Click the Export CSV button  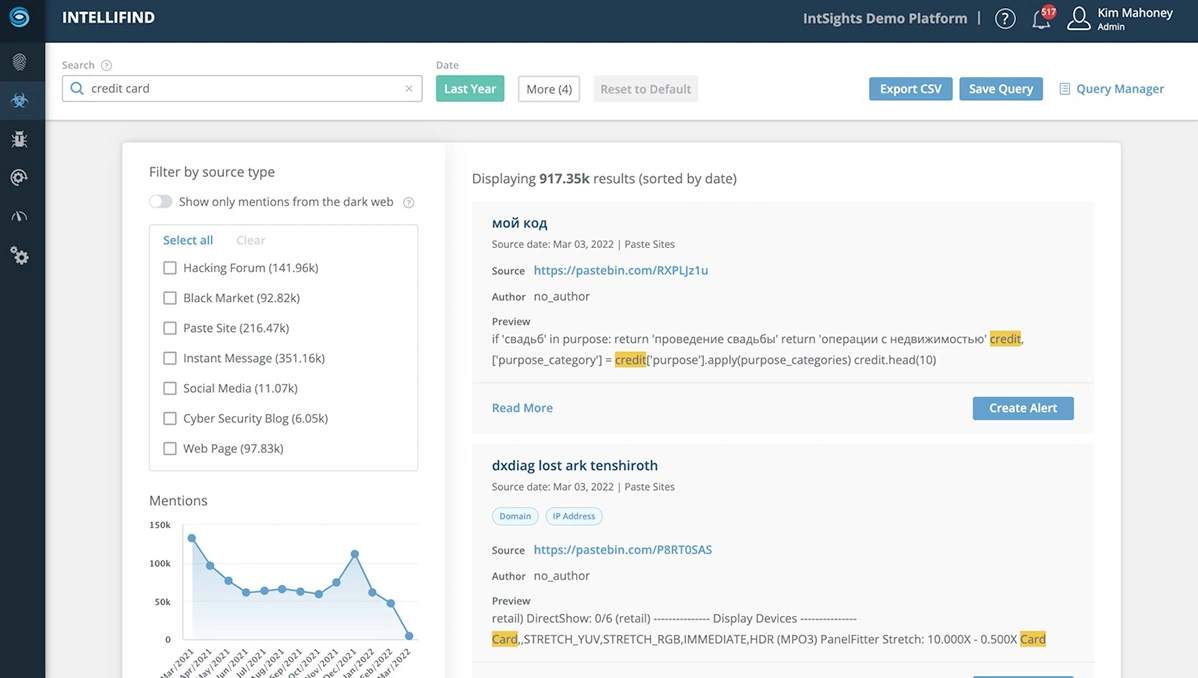click(910, 89)
